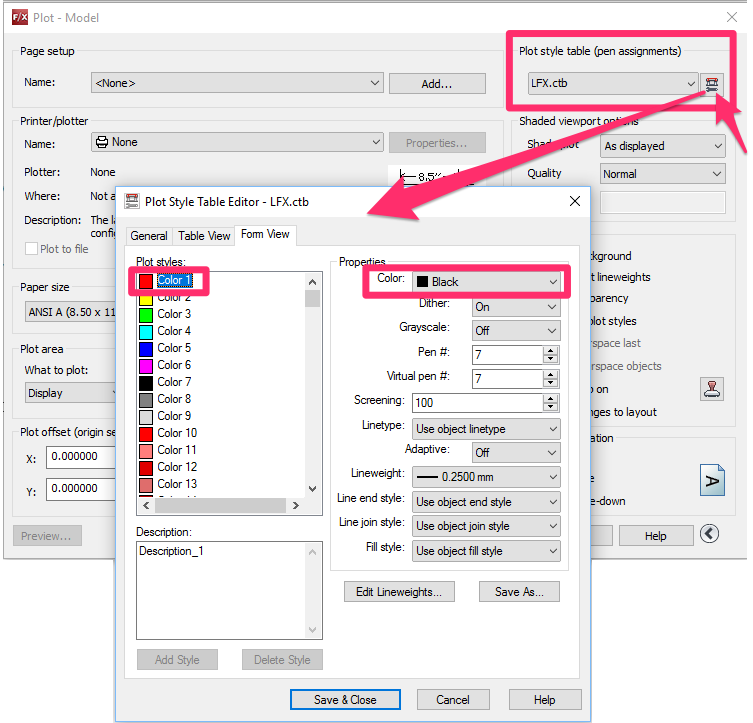The width and height of the screenshot is (753, 723).
Task: Increase Pen # value with up arrow
Action: click(550, 350)
